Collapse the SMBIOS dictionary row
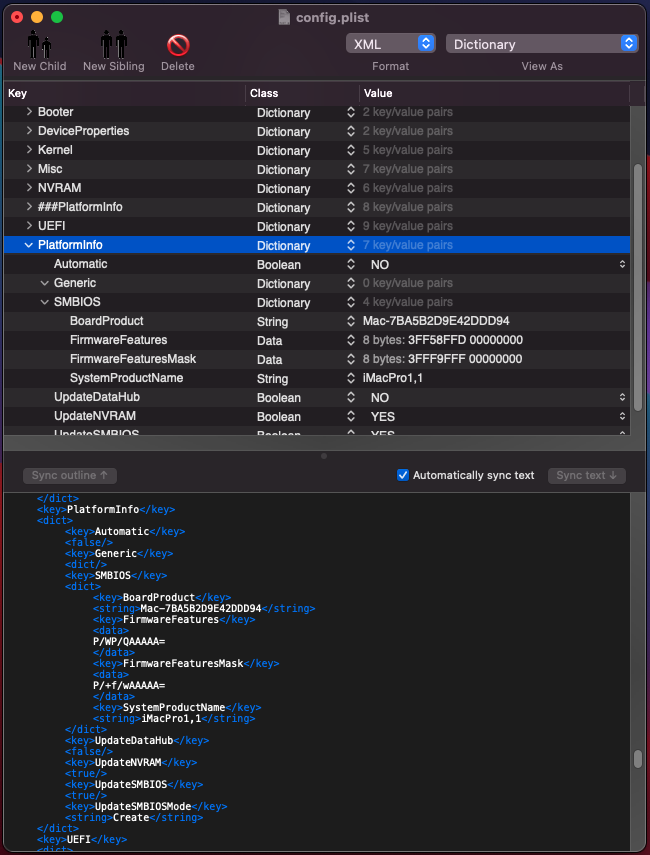 click(x=44, y=302)
